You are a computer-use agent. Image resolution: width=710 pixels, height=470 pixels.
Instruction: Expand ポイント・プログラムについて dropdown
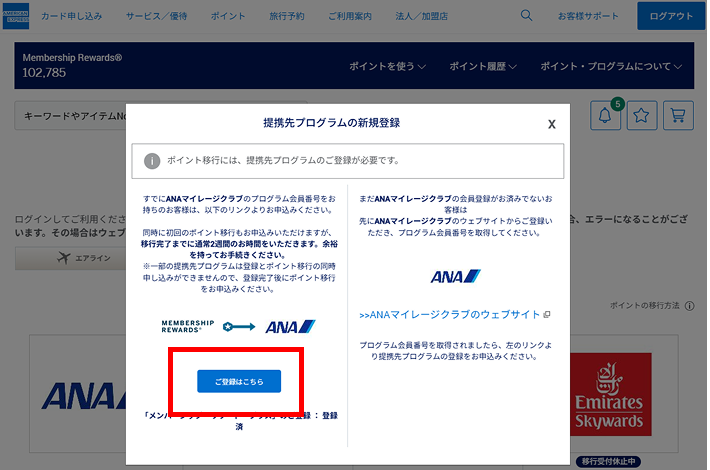pos(610,67)
